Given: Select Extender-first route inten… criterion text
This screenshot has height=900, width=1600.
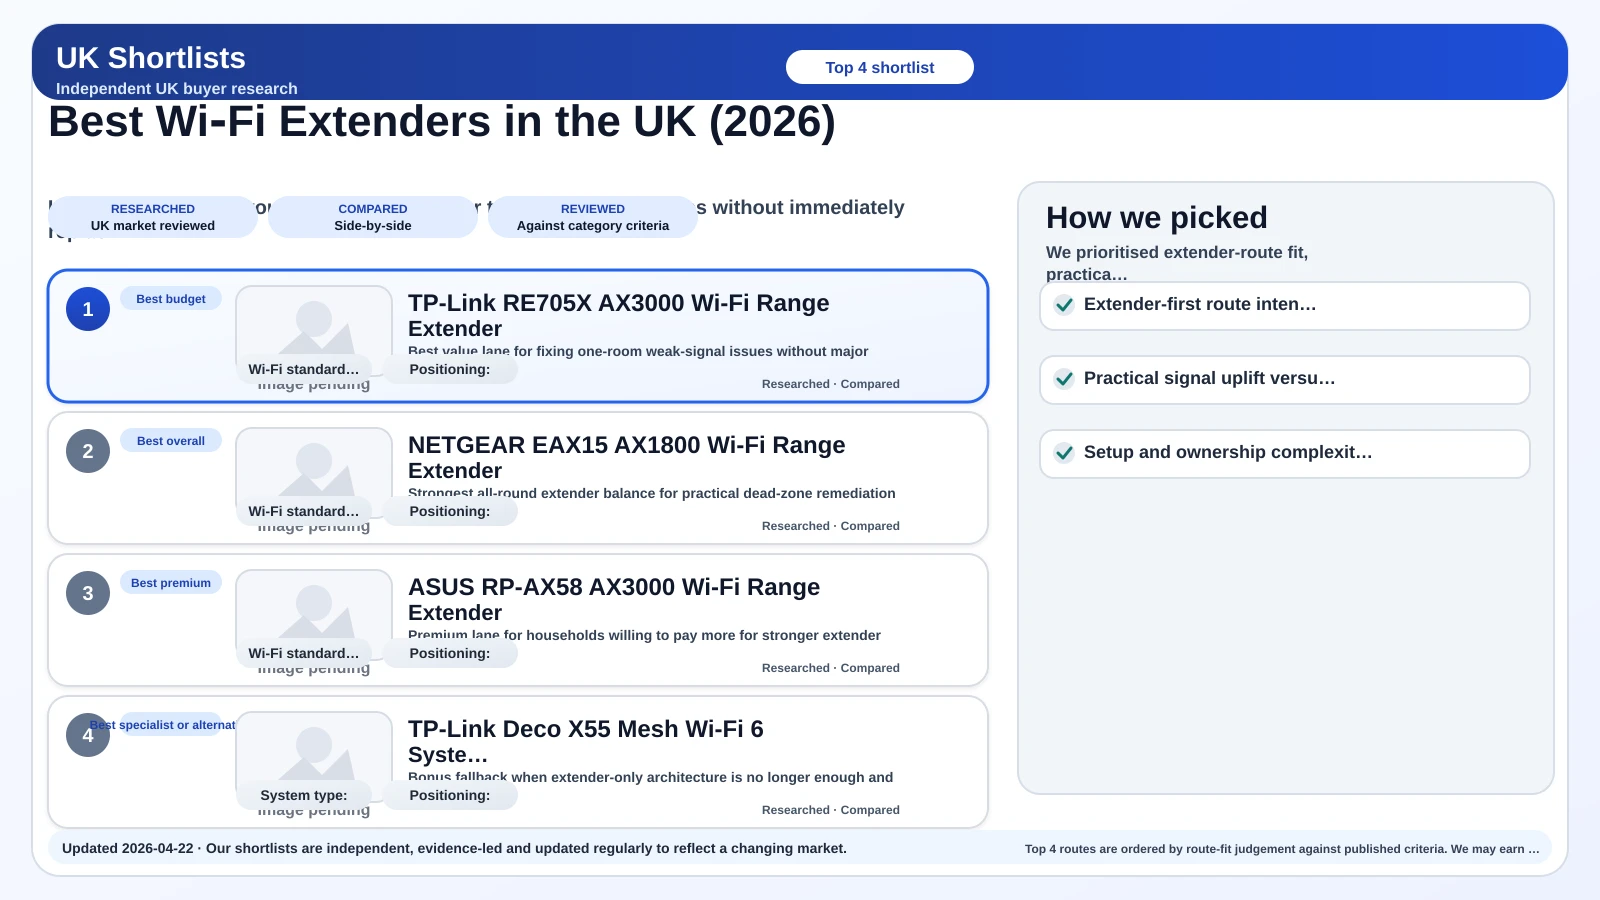Looking at the screenshot, I should (1200, 304).
